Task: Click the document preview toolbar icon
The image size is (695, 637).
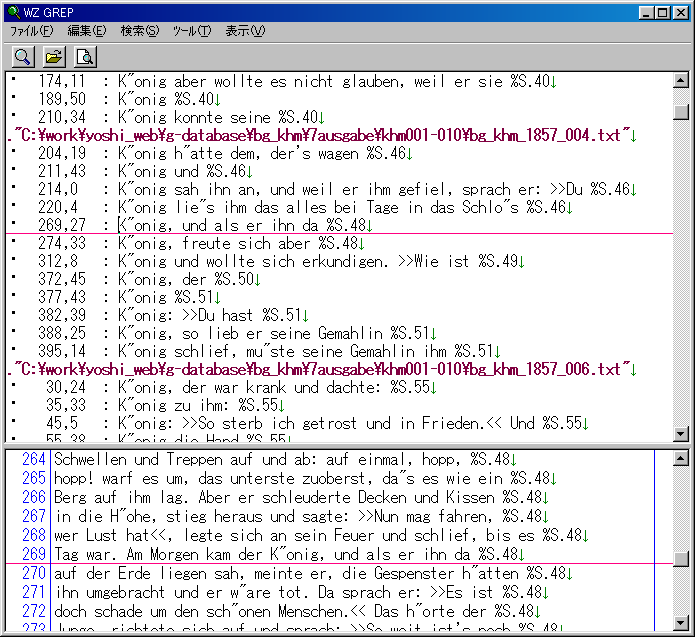Action: (85, 57)
